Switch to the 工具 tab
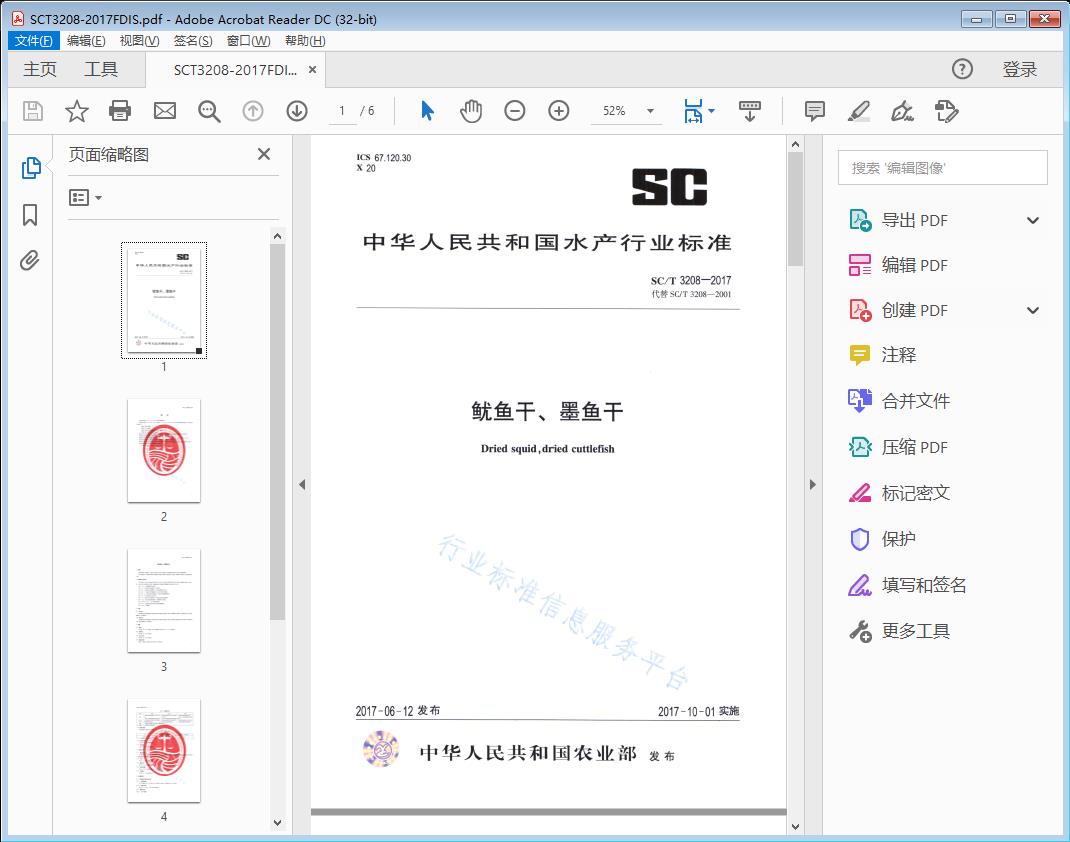 tap(101, 69)
